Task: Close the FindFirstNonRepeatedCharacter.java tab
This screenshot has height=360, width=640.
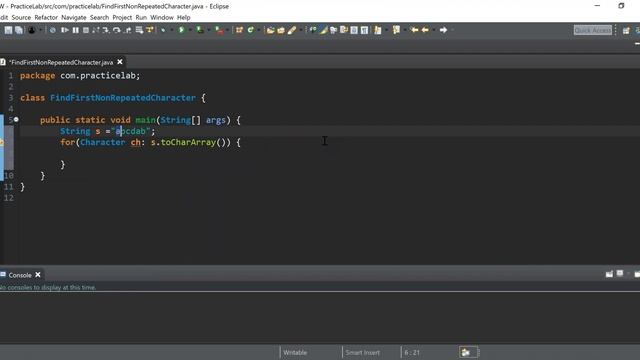Action: [x=120, y=62]
